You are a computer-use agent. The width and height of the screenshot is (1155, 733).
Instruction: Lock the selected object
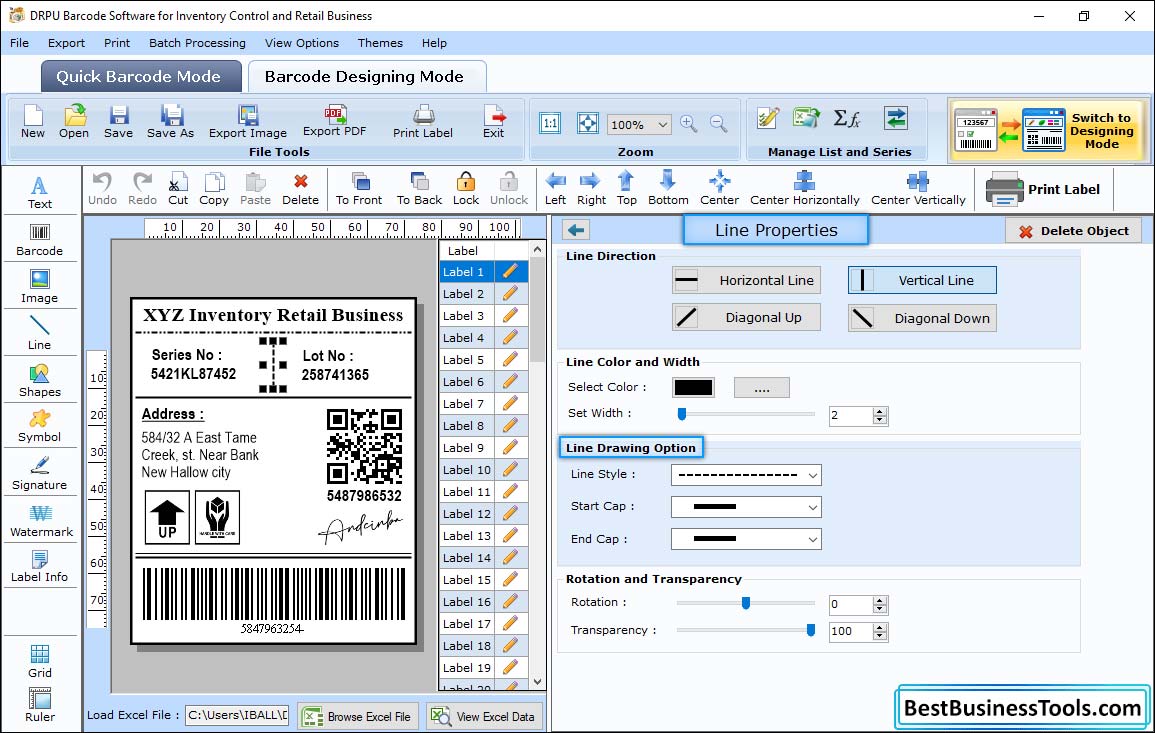pyautogui.click(x=466, y=189)
